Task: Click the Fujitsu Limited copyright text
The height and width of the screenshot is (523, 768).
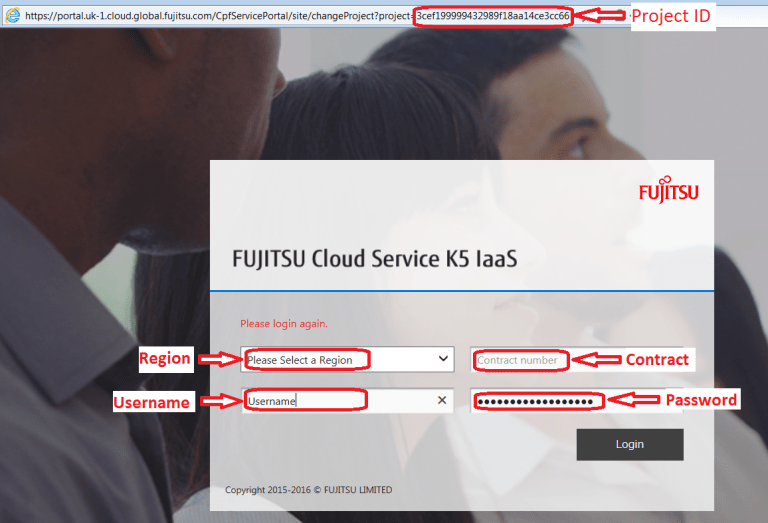Action: [x=309, y=490]
